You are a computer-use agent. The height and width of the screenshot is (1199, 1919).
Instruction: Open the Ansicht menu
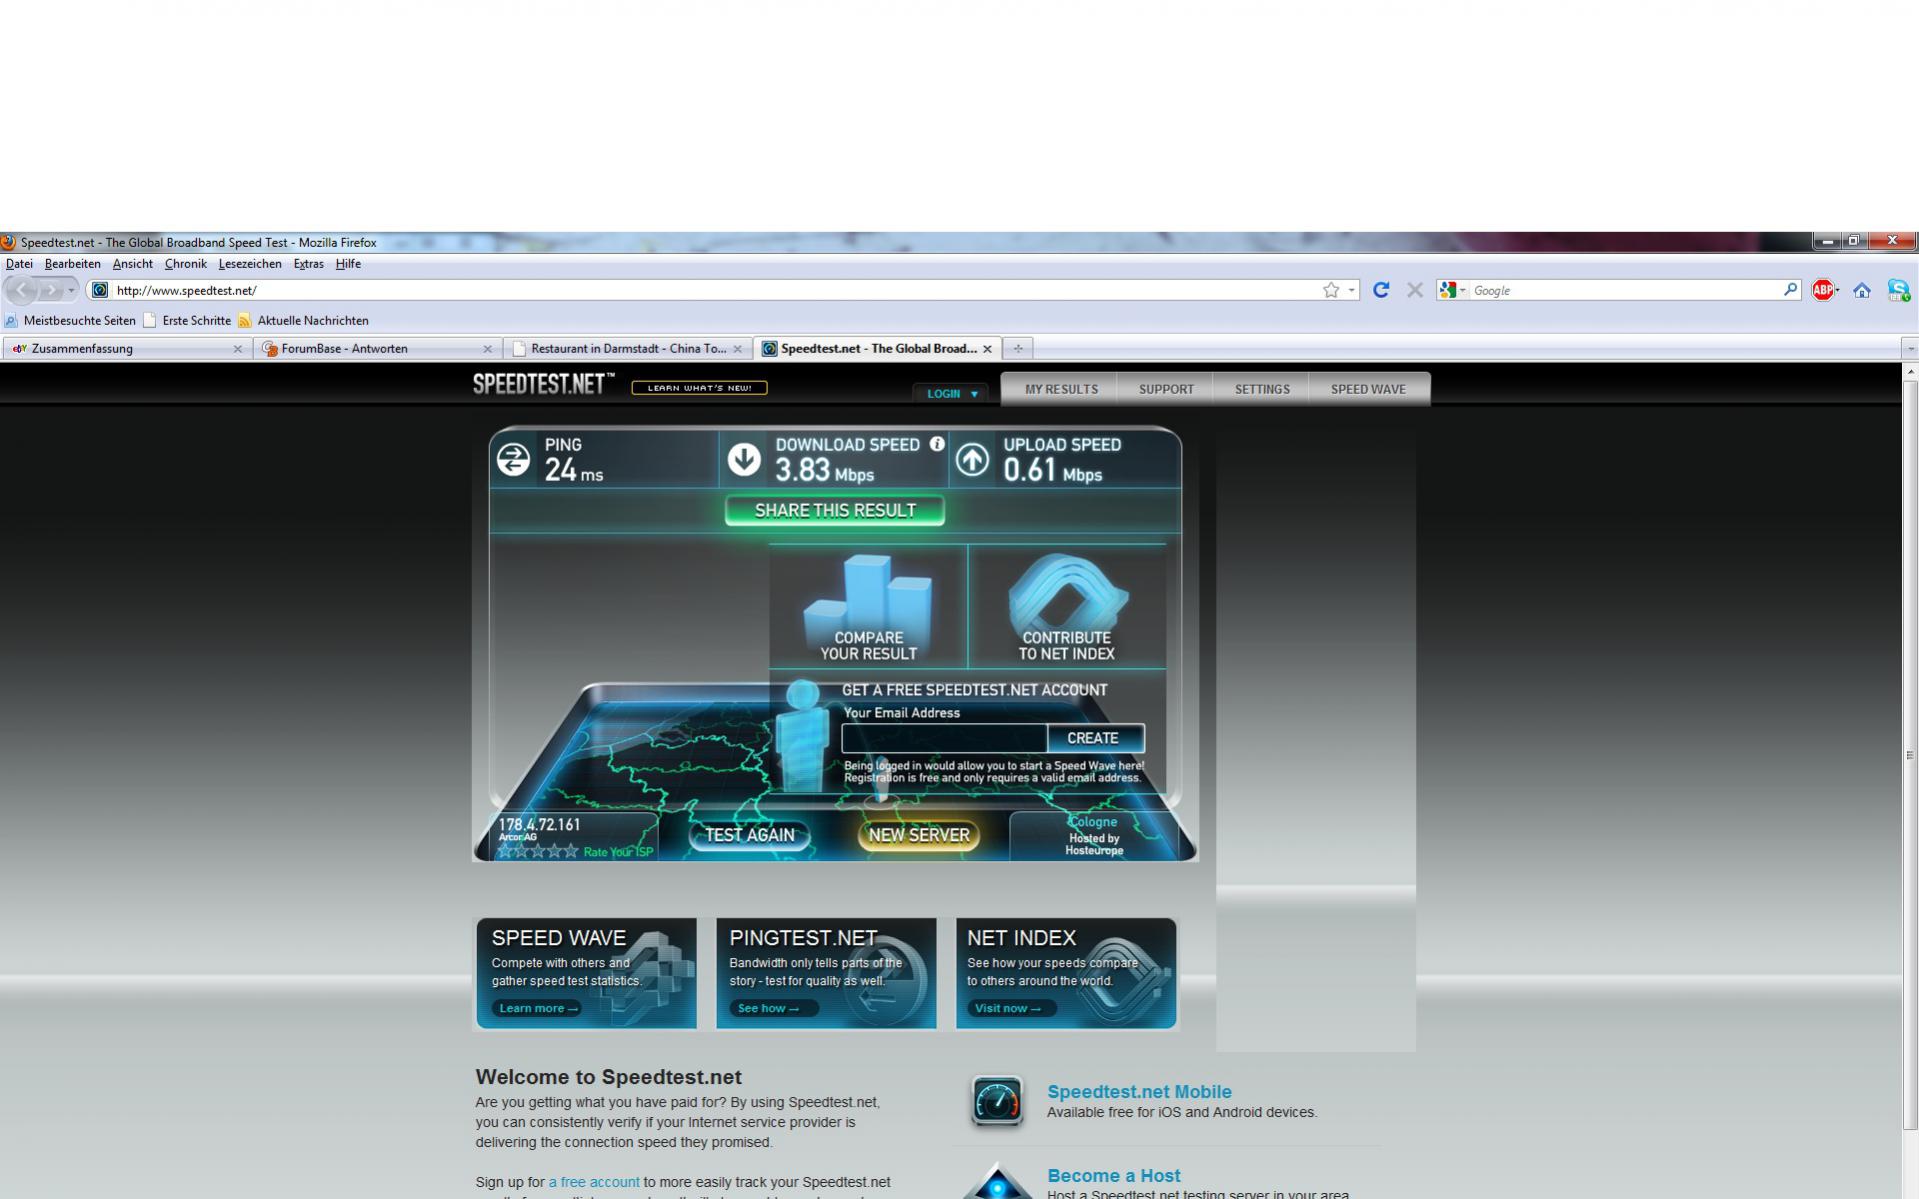pyautogui.click(x=132, y=264)
